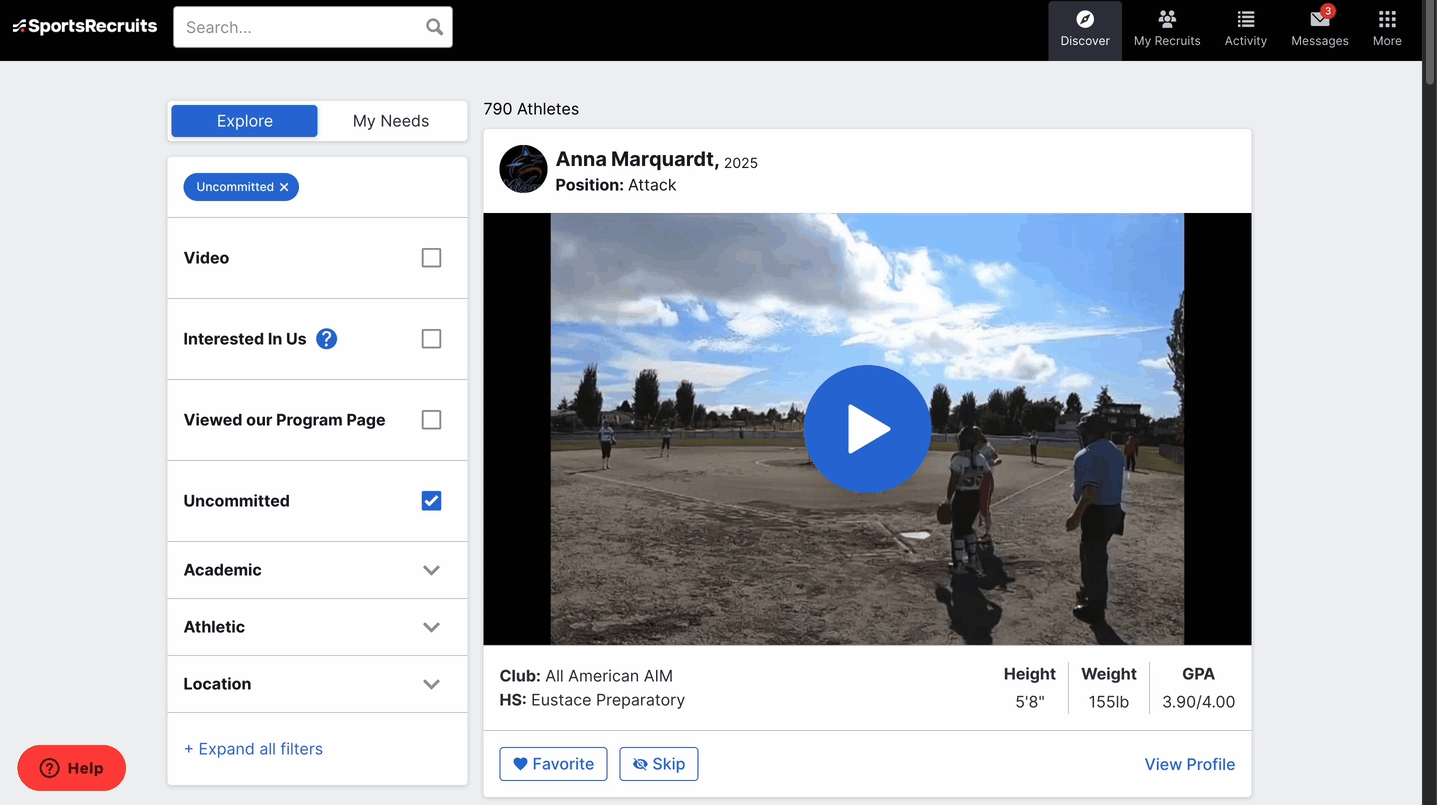Switch to the My Needs tab
Screen dimensions: 1437x805
point(391,121)
